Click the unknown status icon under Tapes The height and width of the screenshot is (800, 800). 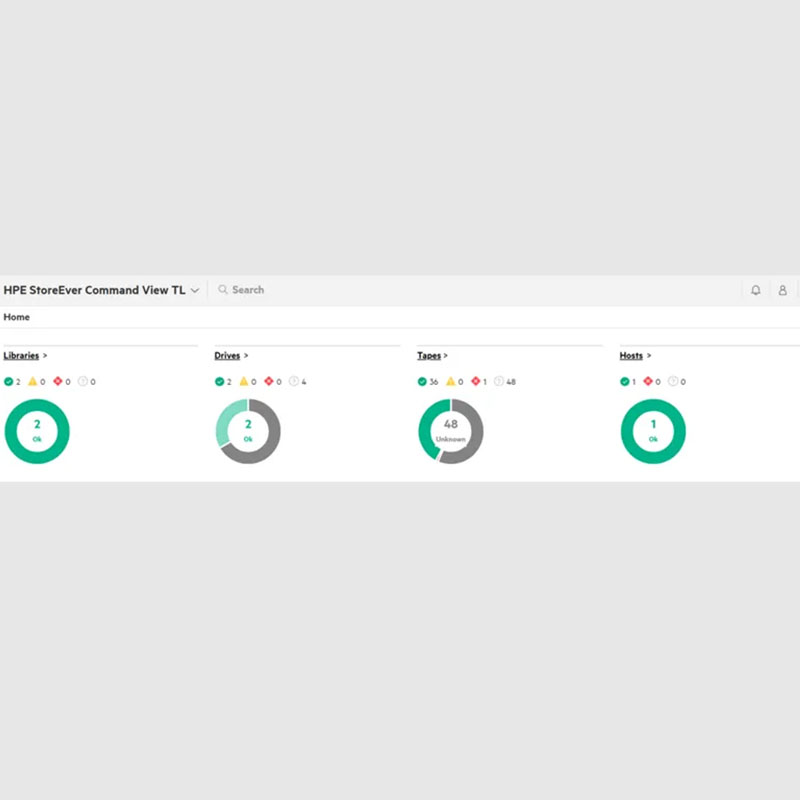[x=499, y=382]
